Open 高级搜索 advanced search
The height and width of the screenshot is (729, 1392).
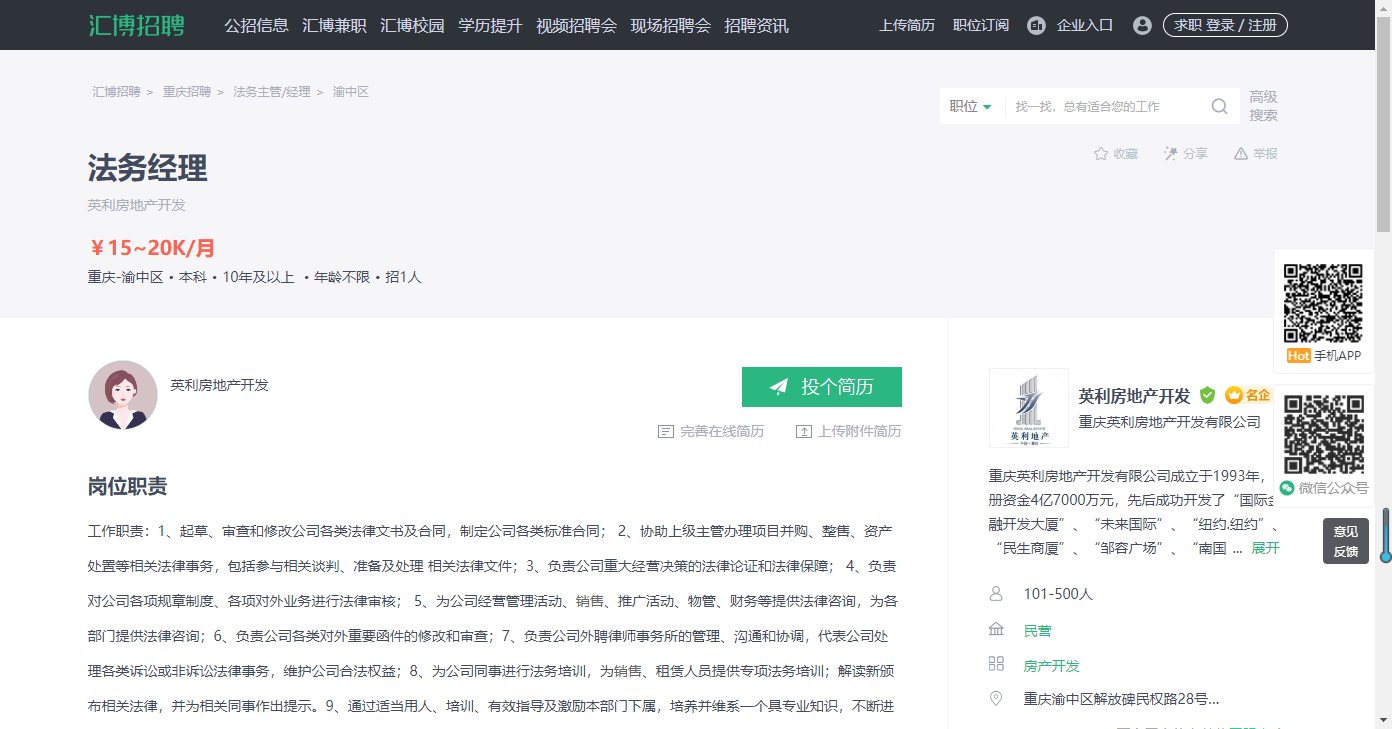point(1263,106)
